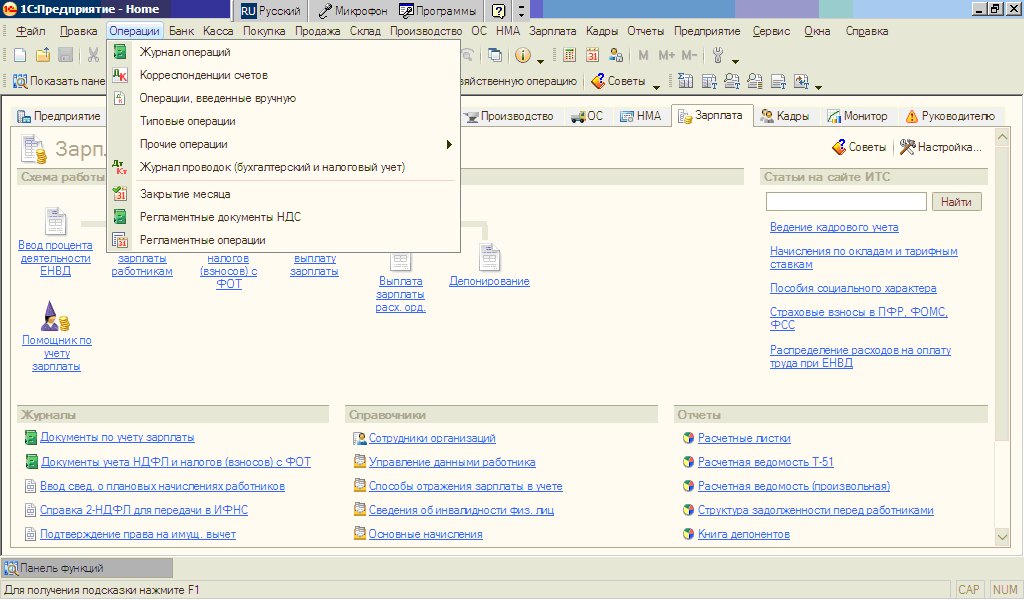1024x600 pixels.
Task: Expand dropdown arrow after toolbar Советы
Action: [656, 87]
